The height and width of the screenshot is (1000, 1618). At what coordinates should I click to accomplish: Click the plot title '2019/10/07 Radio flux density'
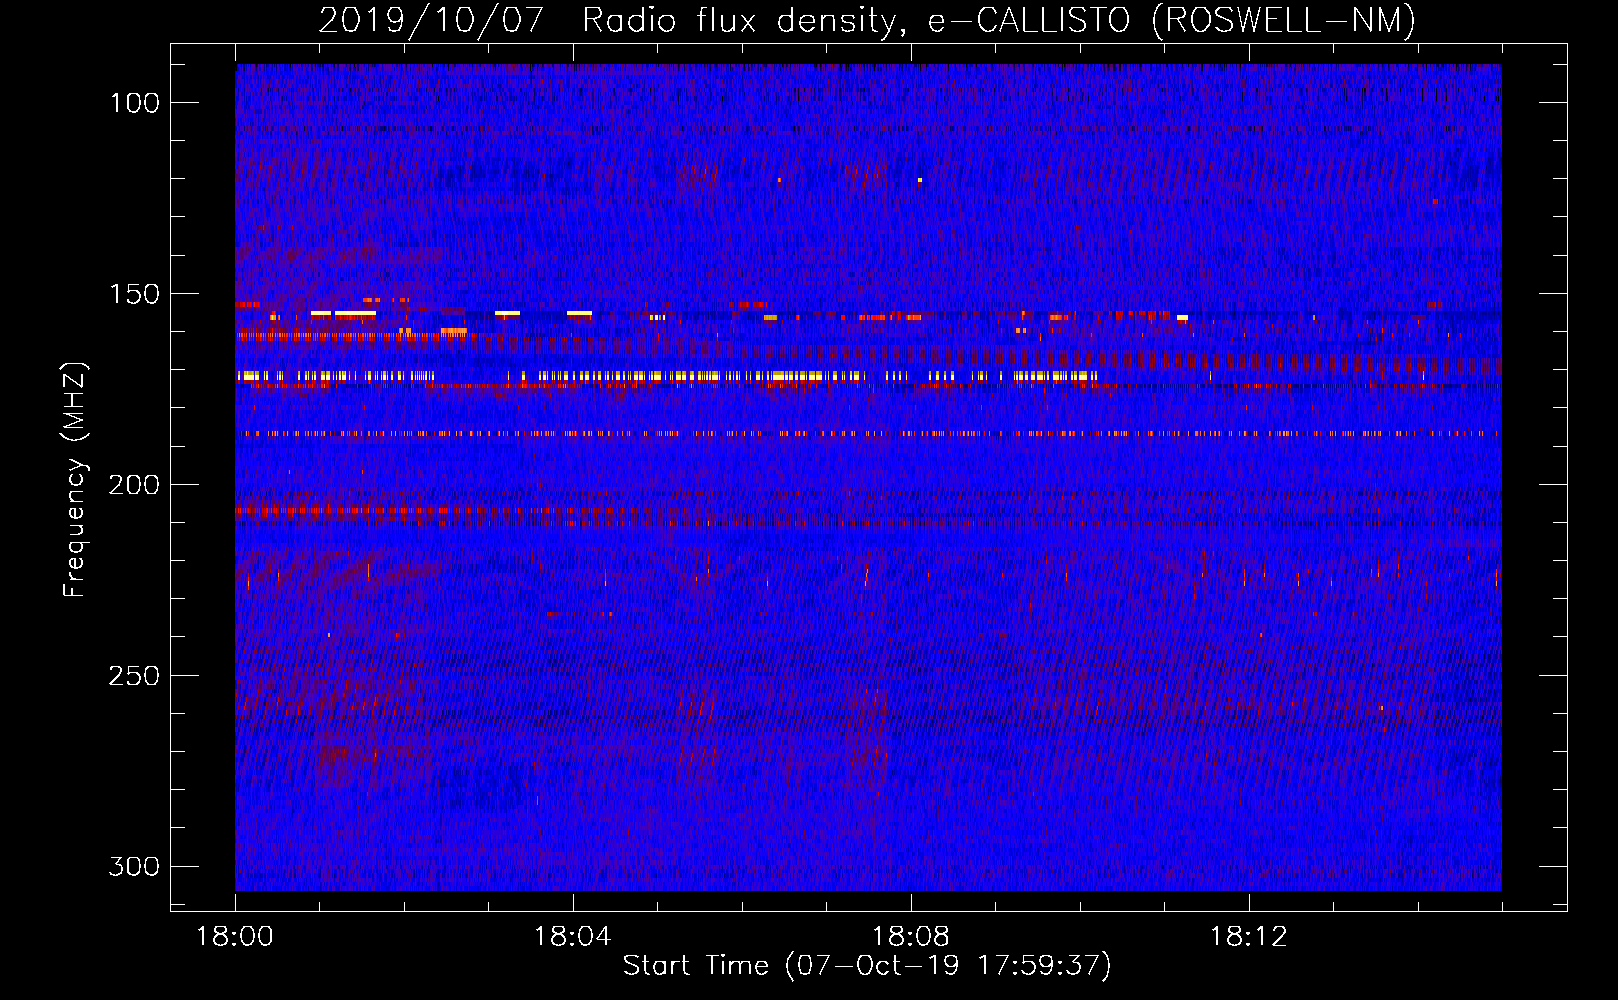click(867, 20)
